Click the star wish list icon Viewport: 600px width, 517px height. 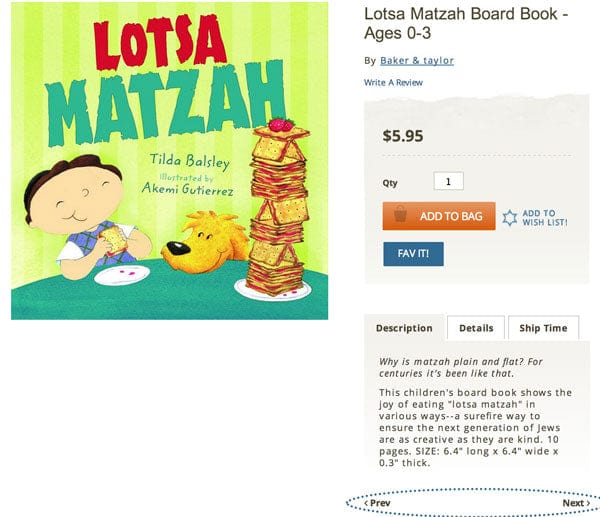point(509,217)
